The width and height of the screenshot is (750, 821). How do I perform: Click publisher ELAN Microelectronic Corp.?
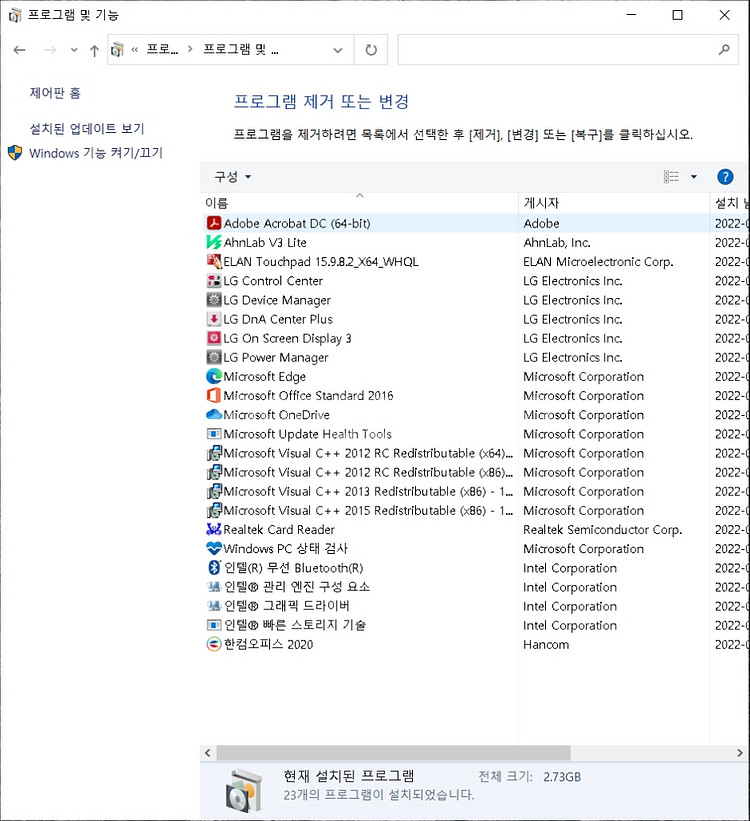tap(598, 262)
